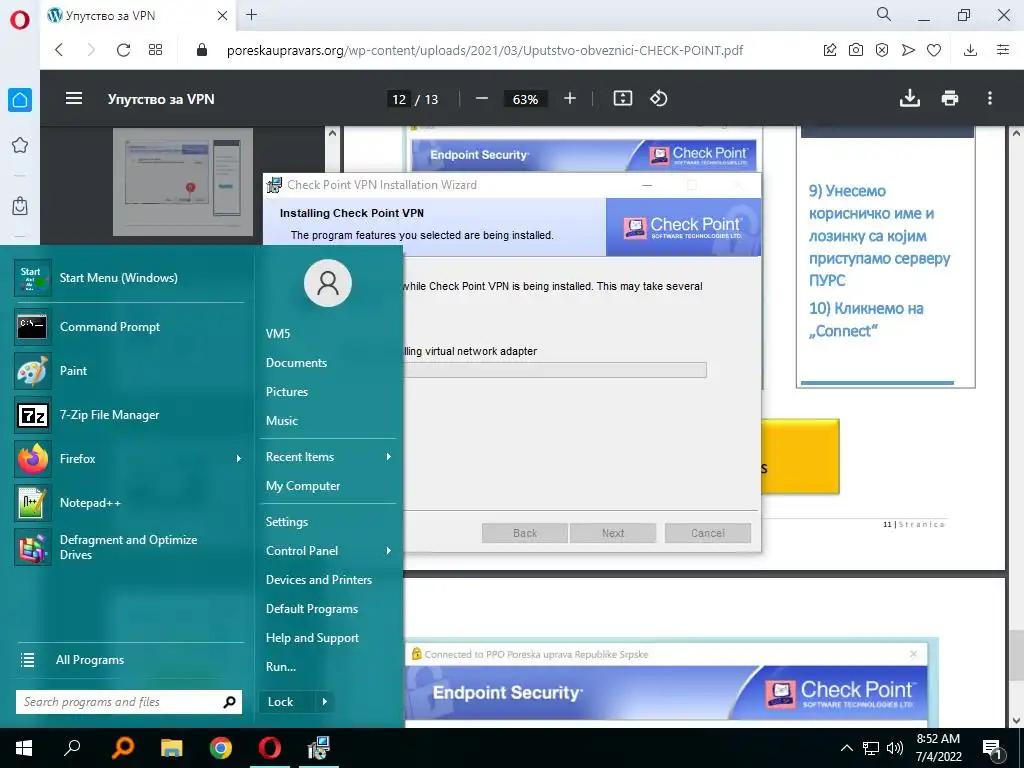Open File Explorer from taskbar
Screen dimensions: 1024x768
coord(172,748)
